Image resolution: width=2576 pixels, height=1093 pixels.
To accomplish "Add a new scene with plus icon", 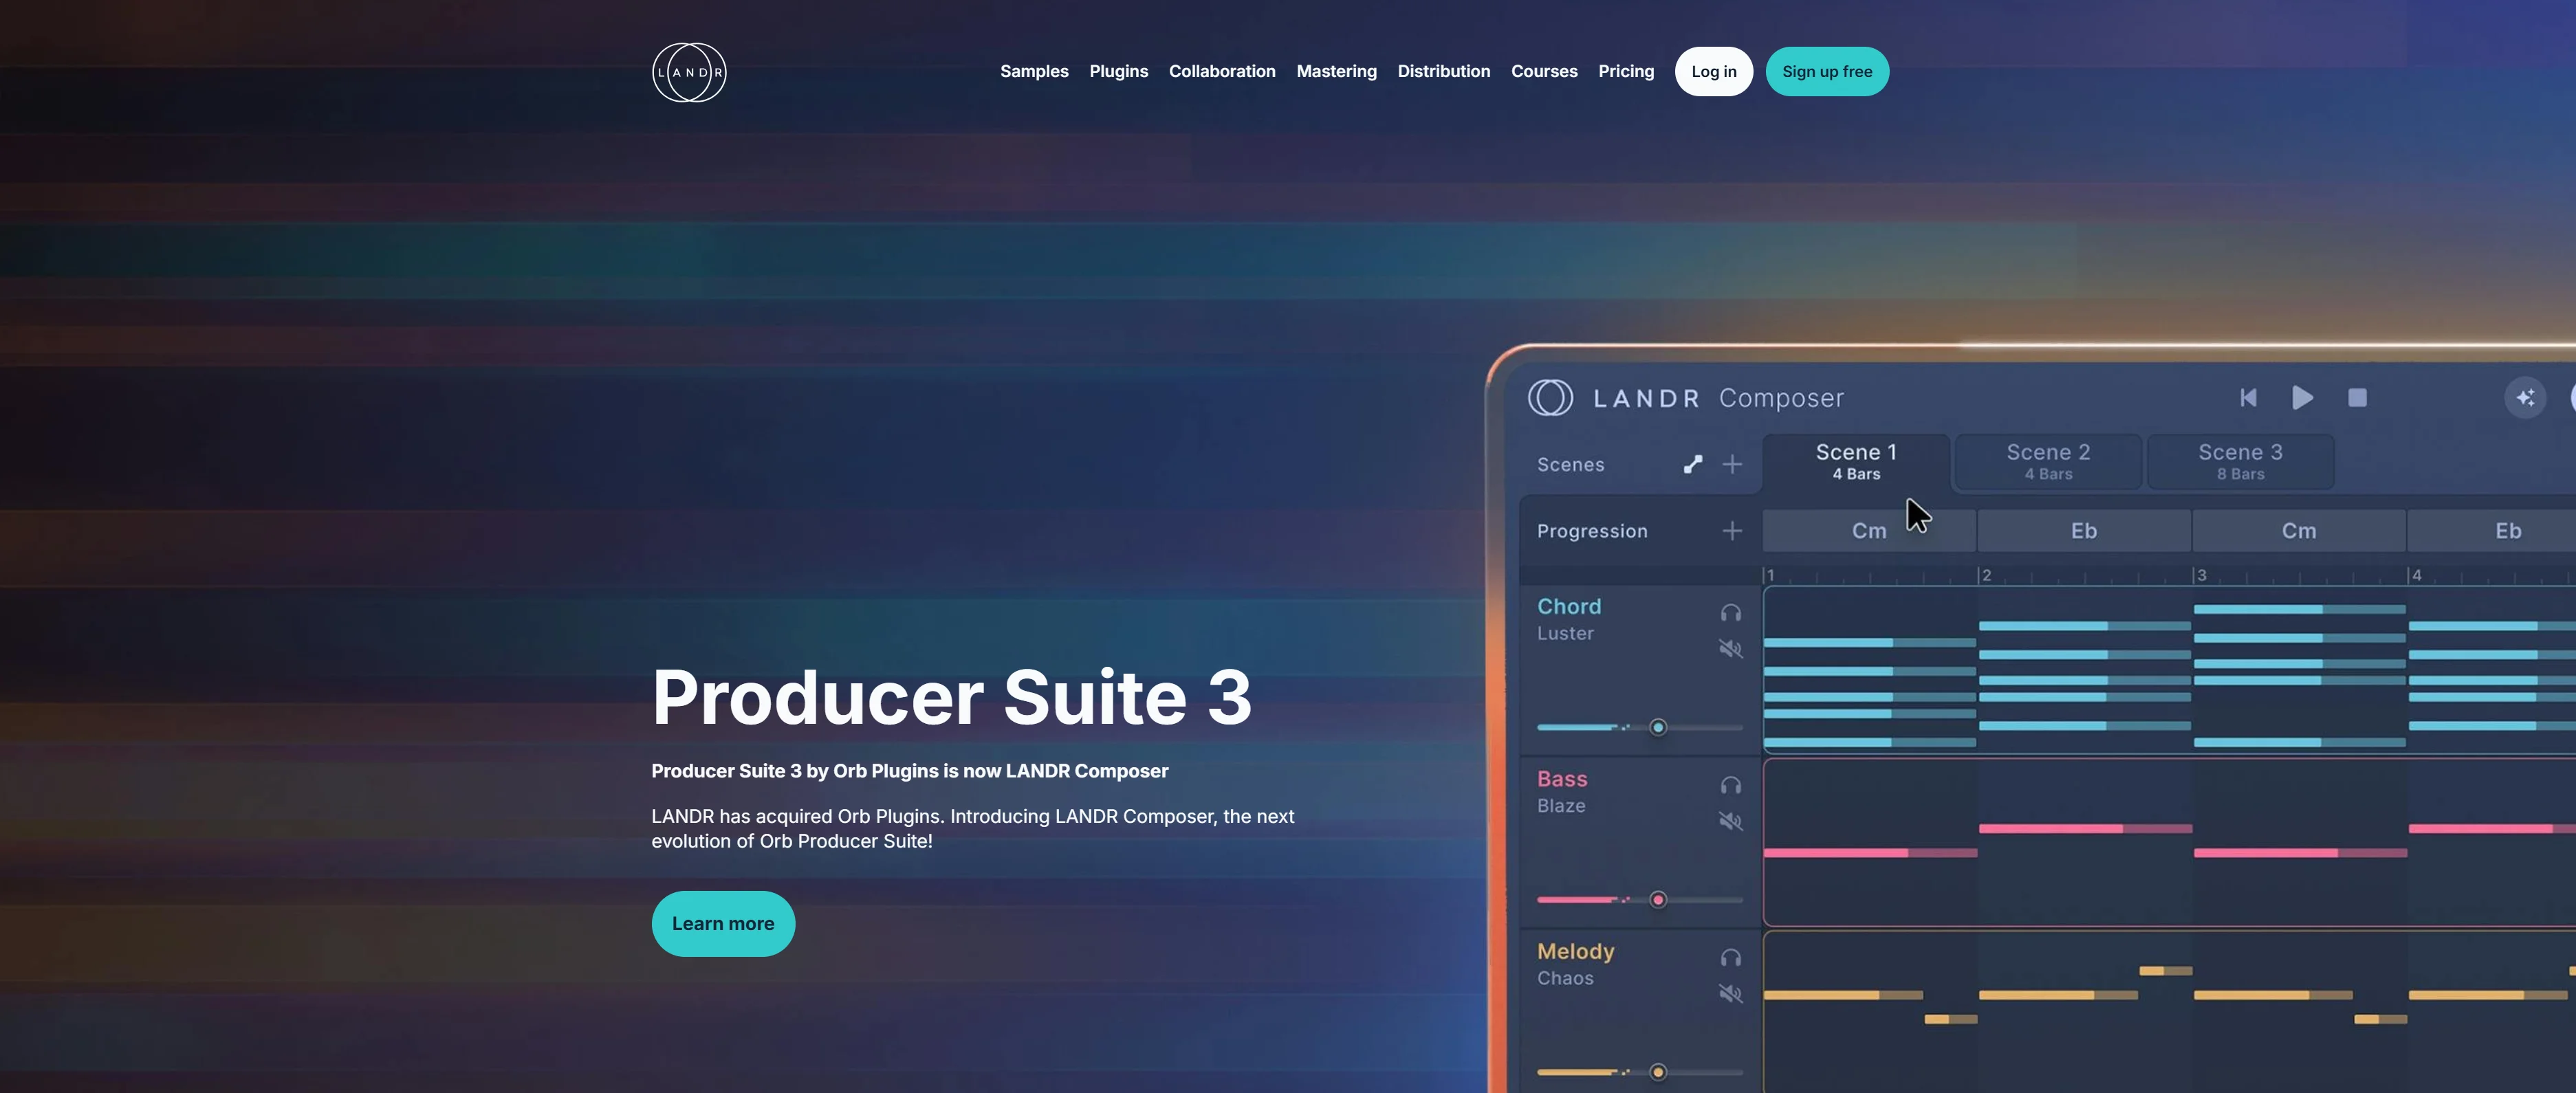I will point(1731,464).
